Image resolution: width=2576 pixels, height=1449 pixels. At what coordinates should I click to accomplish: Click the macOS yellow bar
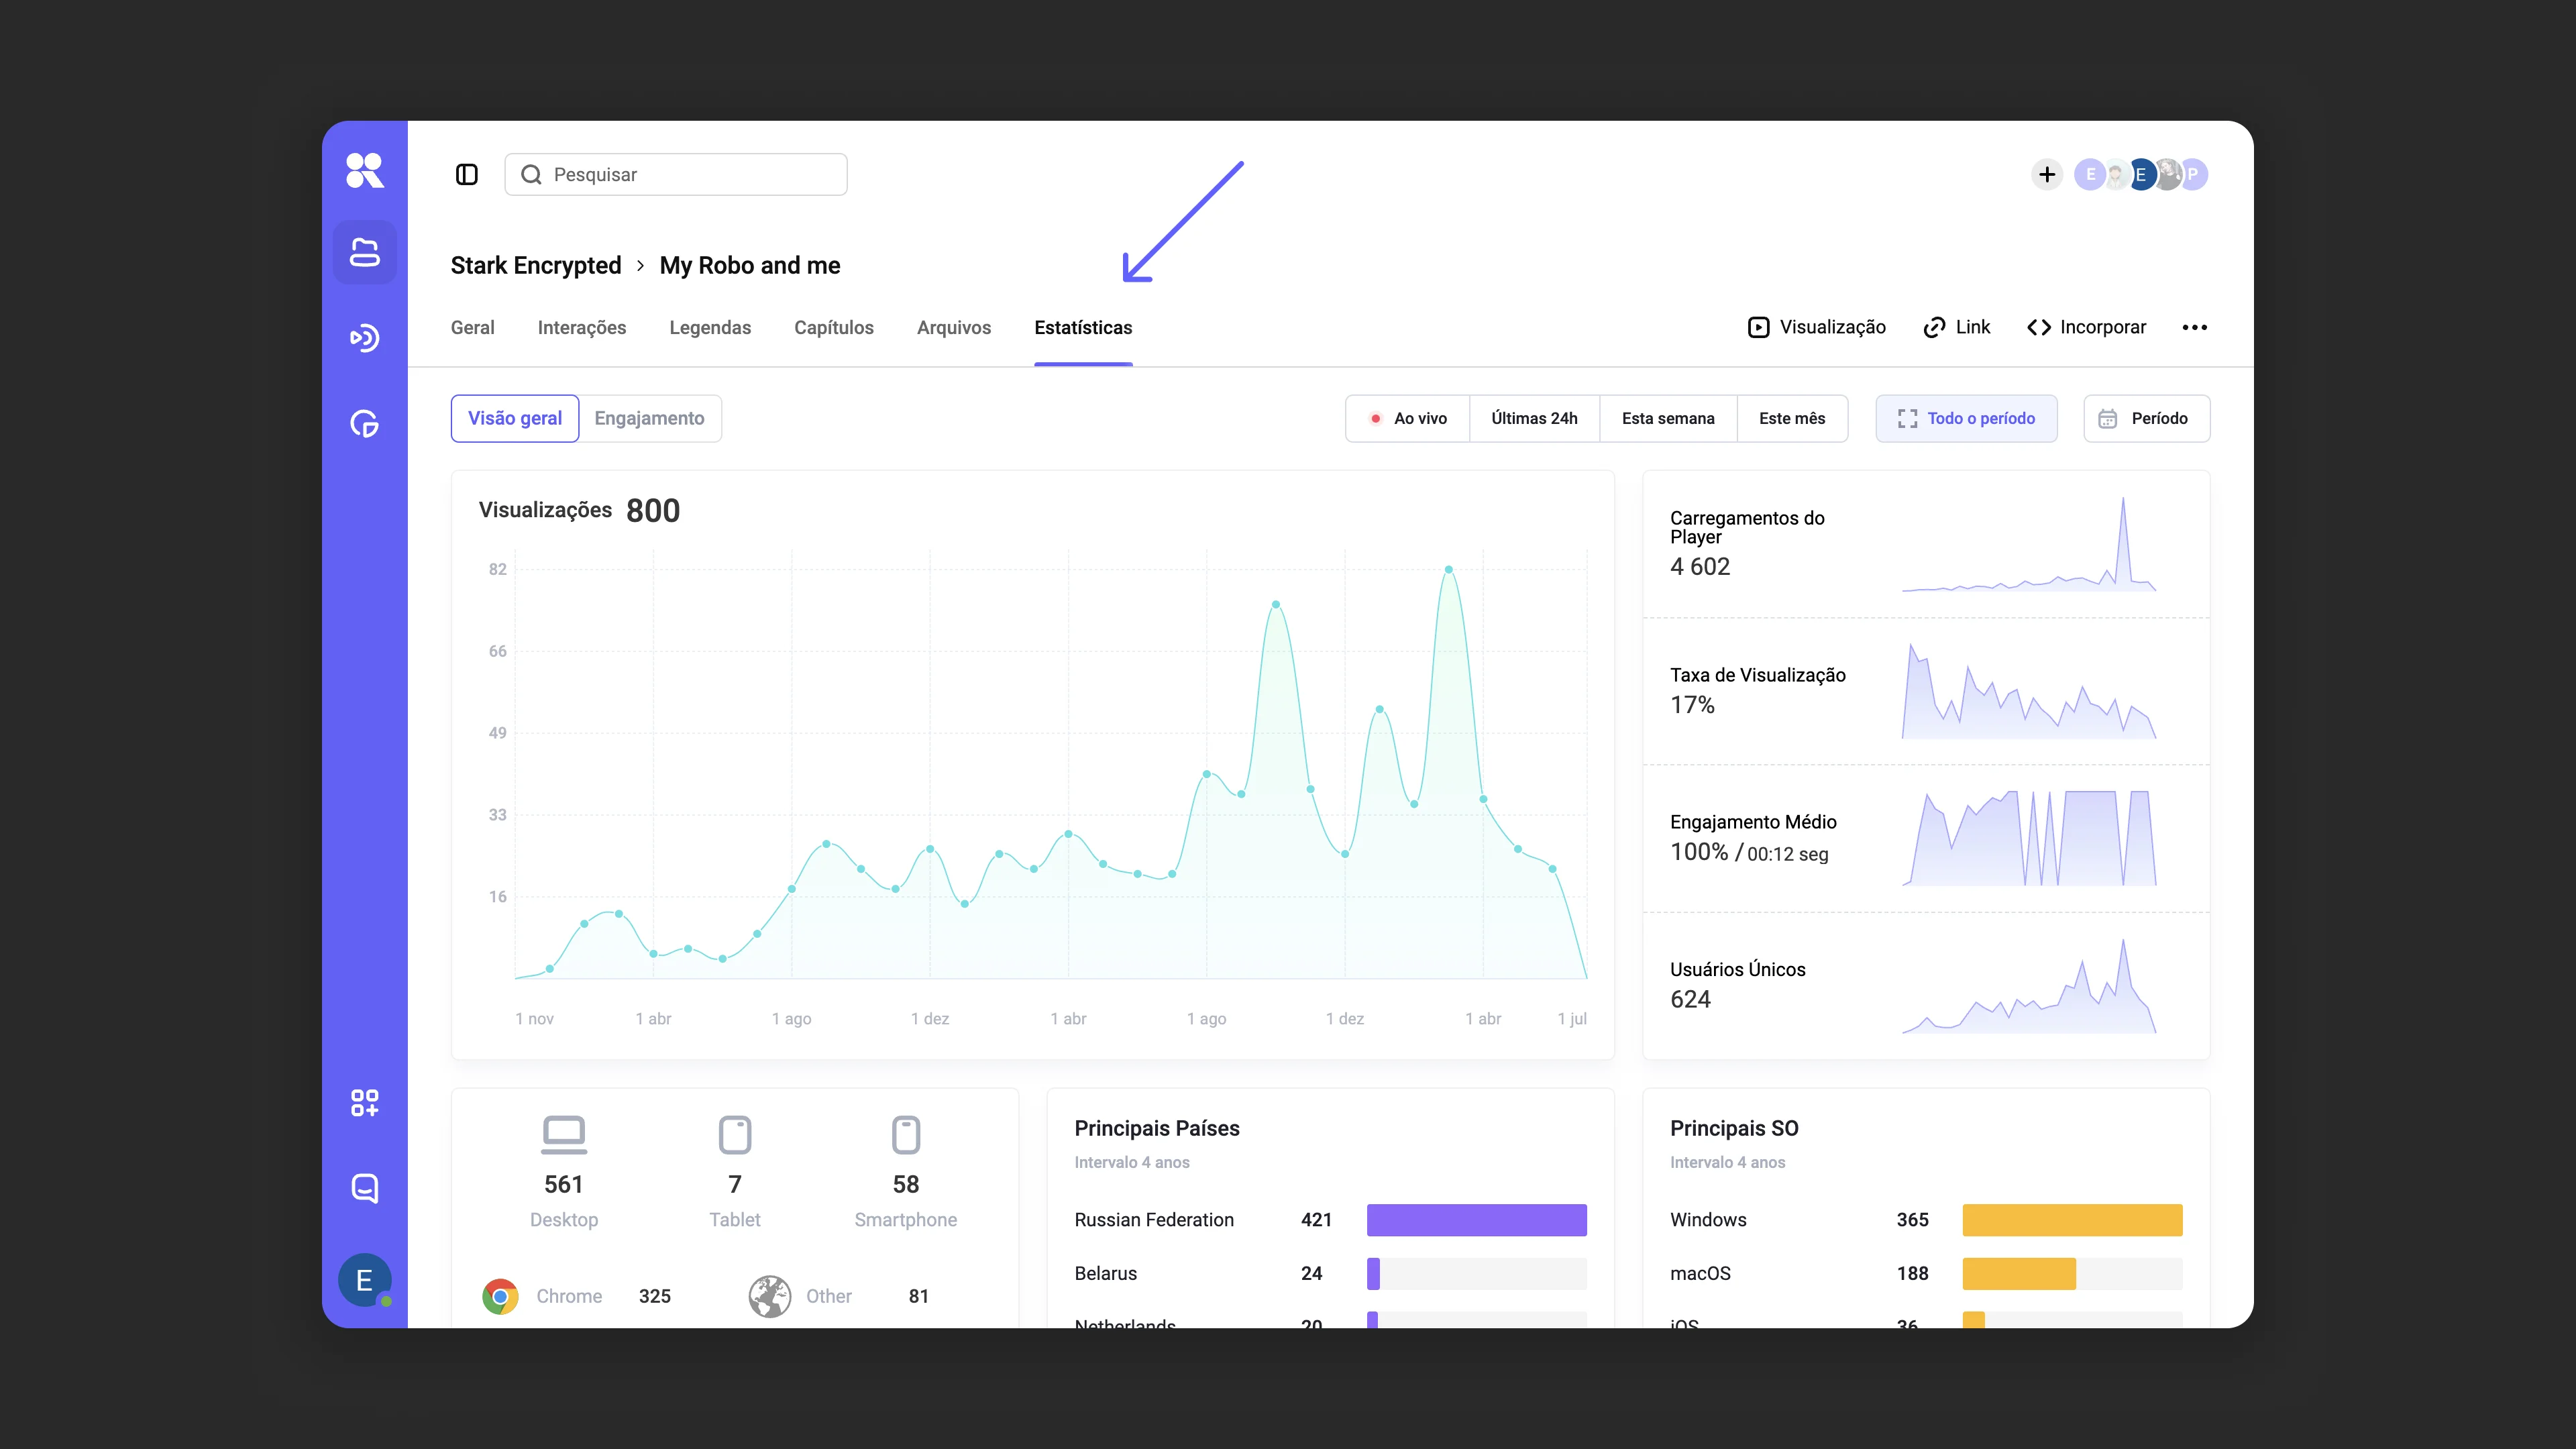(2019, 1274)
